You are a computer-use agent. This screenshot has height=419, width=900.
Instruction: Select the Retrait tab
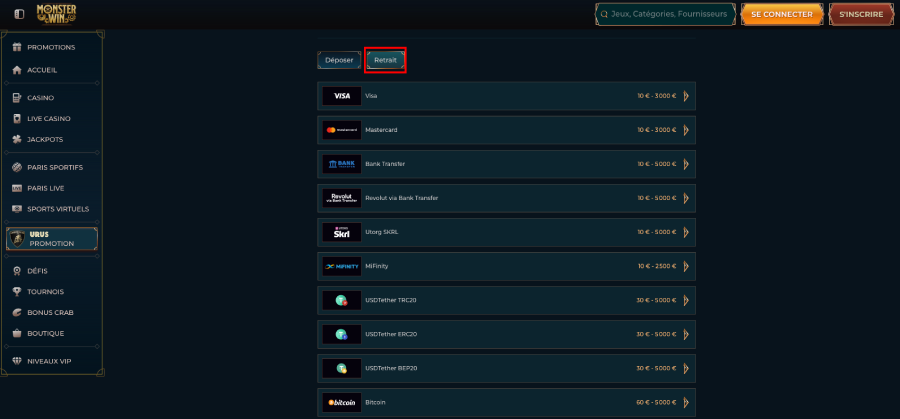coord(385,60)
